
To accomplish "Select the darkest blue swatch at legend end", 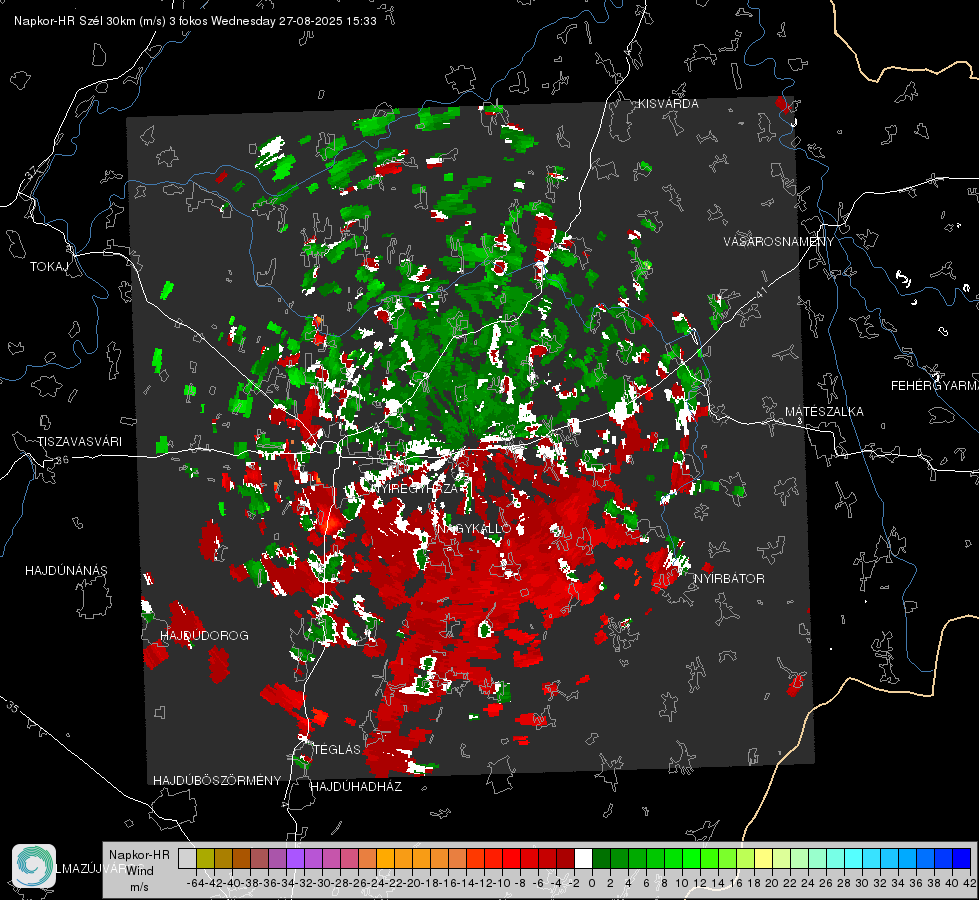I will point(962,859).
